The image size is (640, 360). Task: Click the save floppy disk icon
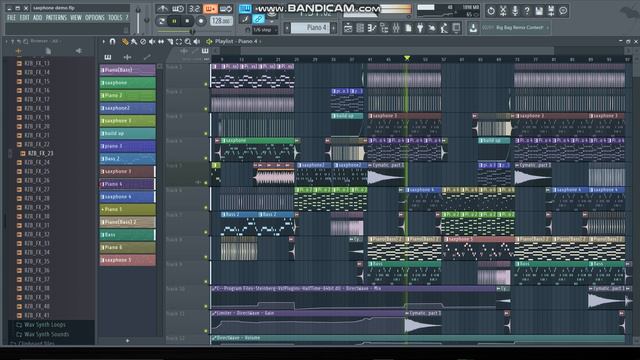(x=539, y=11)
